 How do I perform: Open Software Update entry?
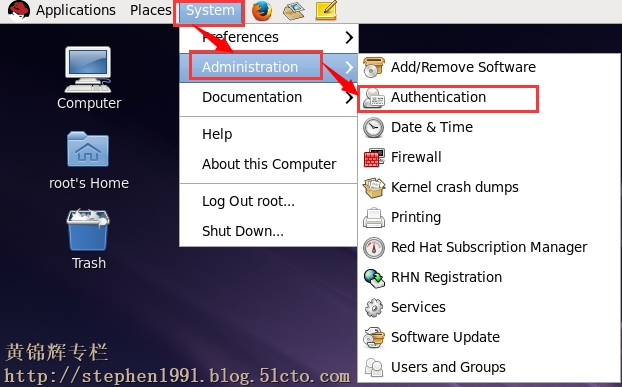pyautogui.click(x=490, y=338)
